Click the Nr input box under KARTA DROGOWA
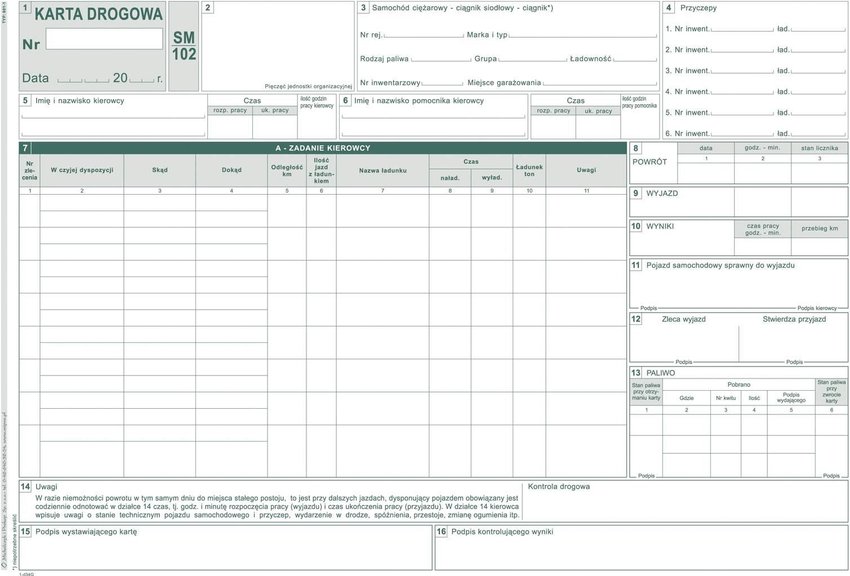This screenshot has height=576, width=850. (104, 39)
